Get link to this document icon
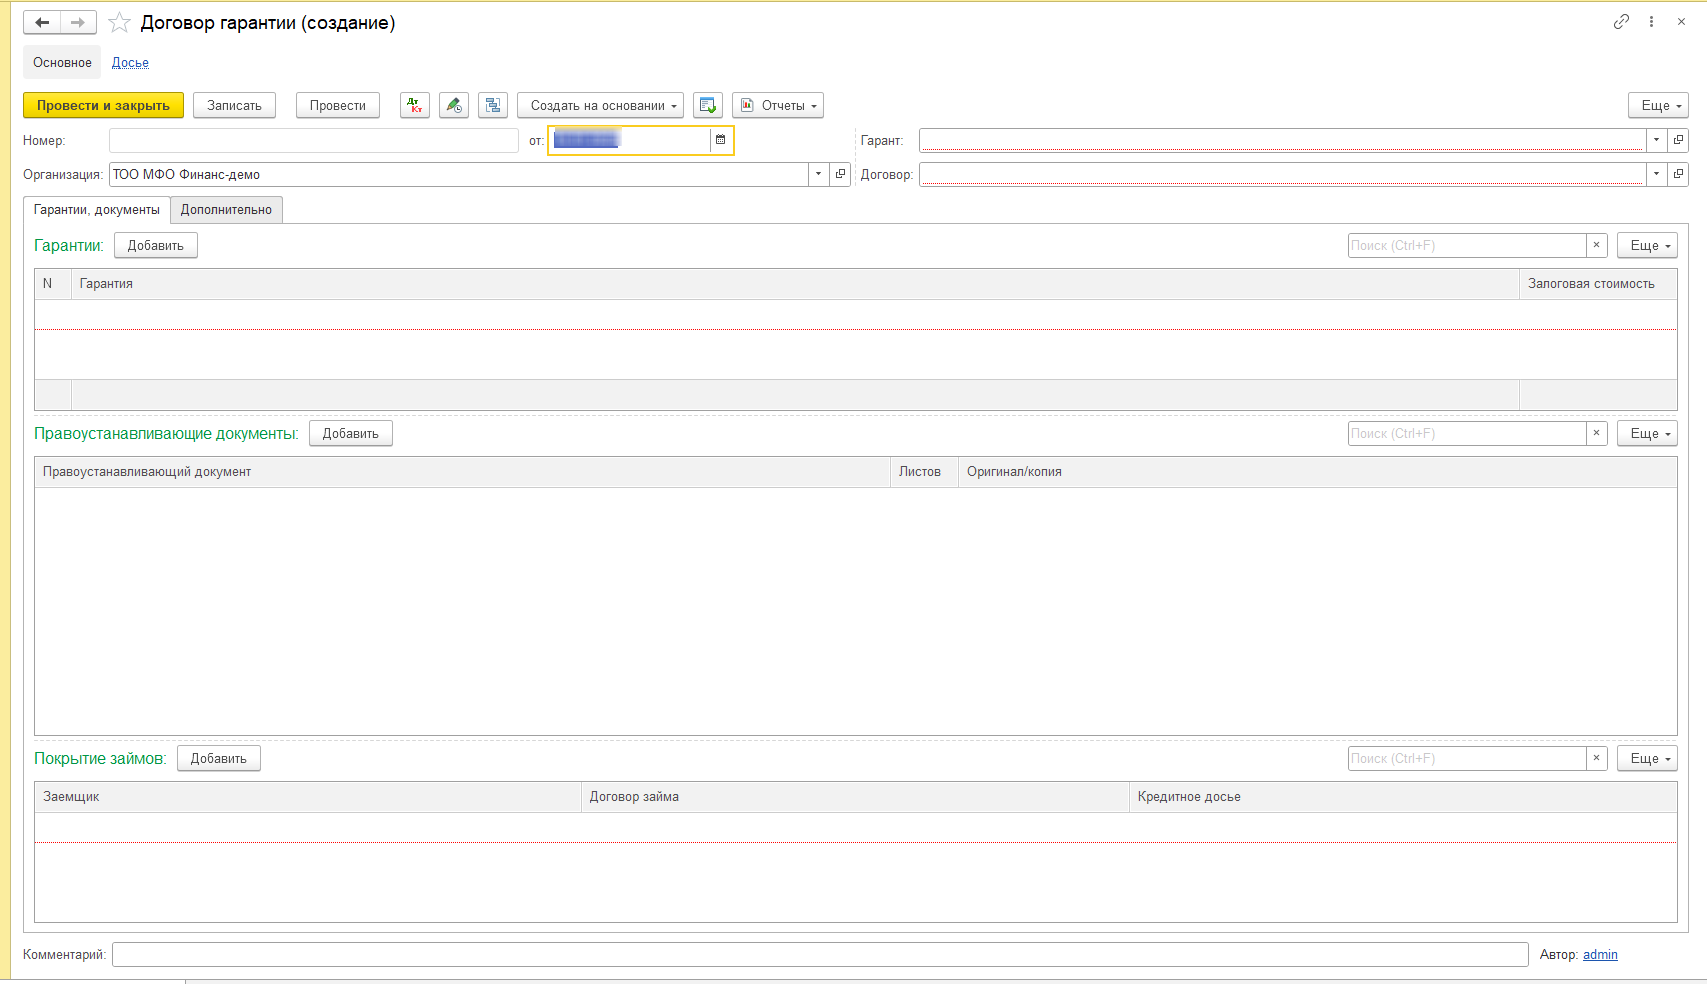 [x=1621, y=22]
